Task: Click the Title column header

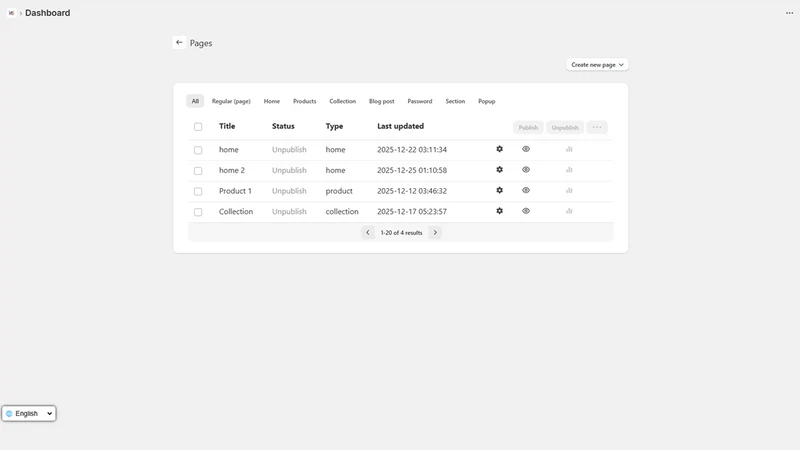Action: pyautogui.click(x=227, y=126)
